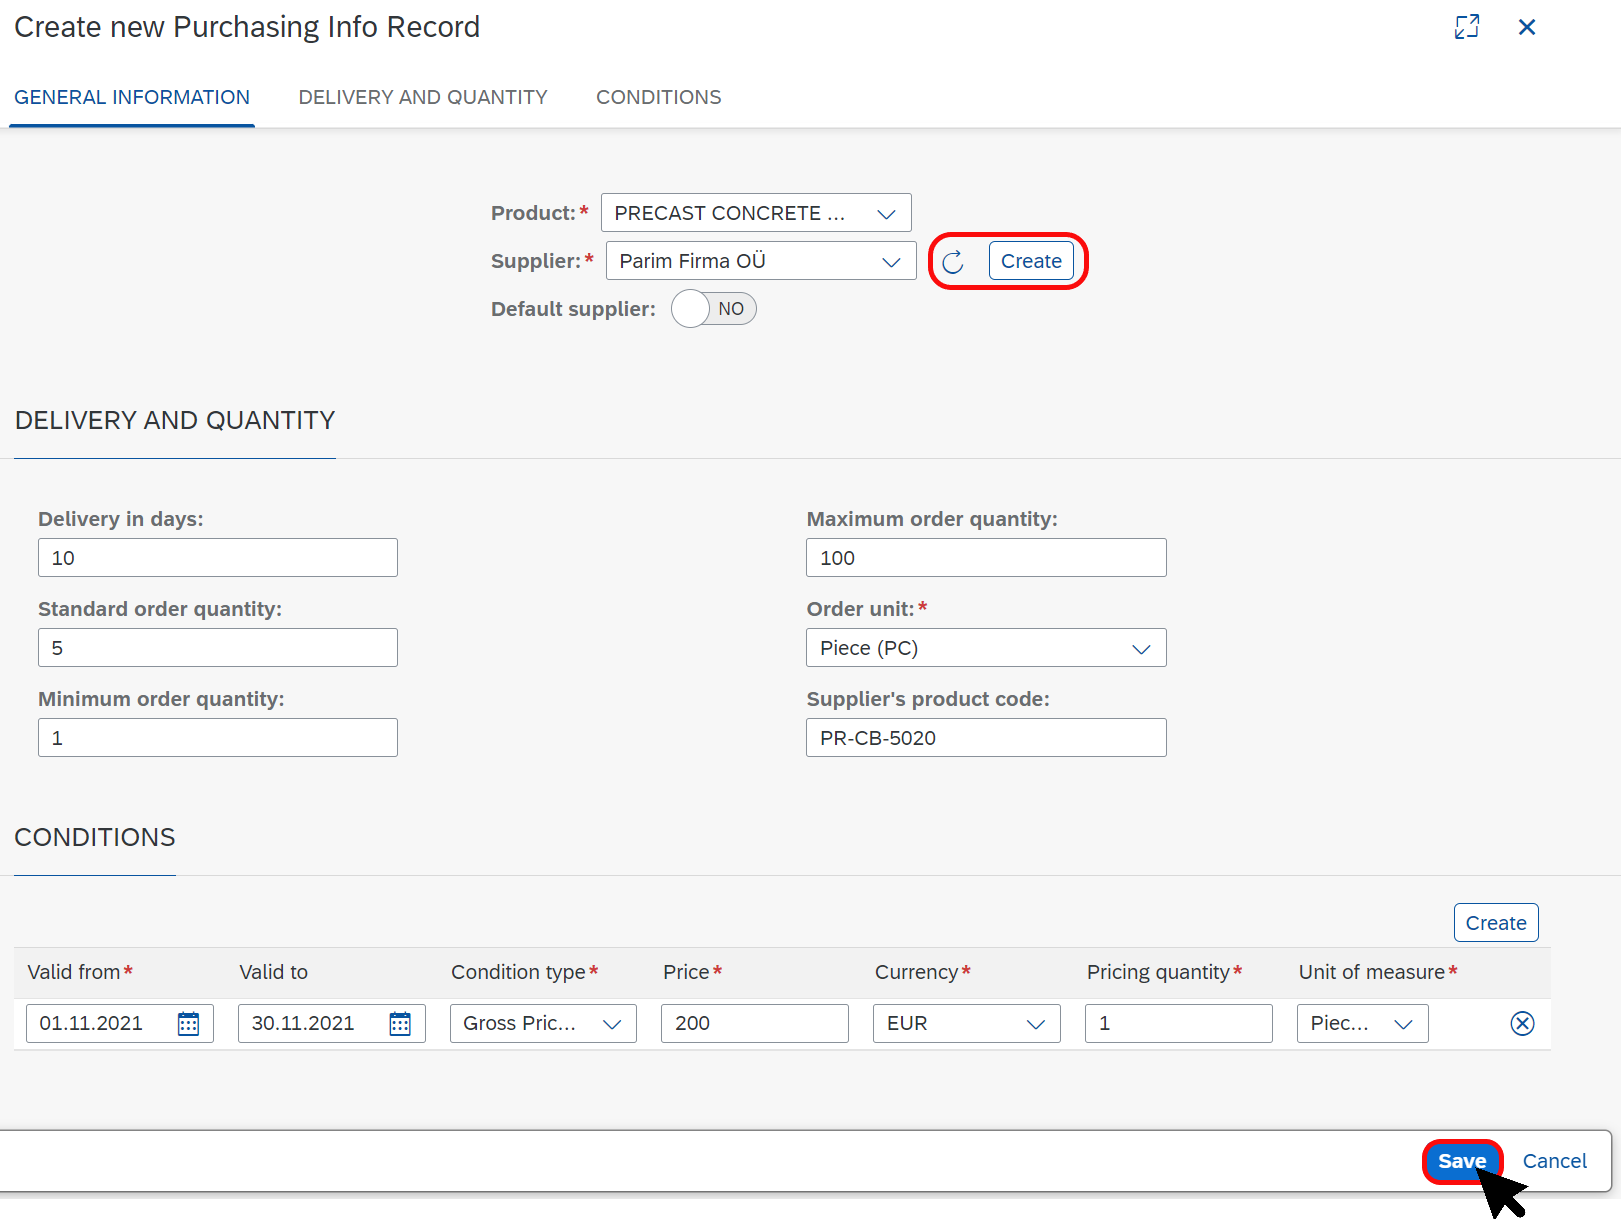Image resolution: width=1621 pixels, height=1219 pixels.
Task: Click the Supplier's product code field
Action: pos(985,738)
